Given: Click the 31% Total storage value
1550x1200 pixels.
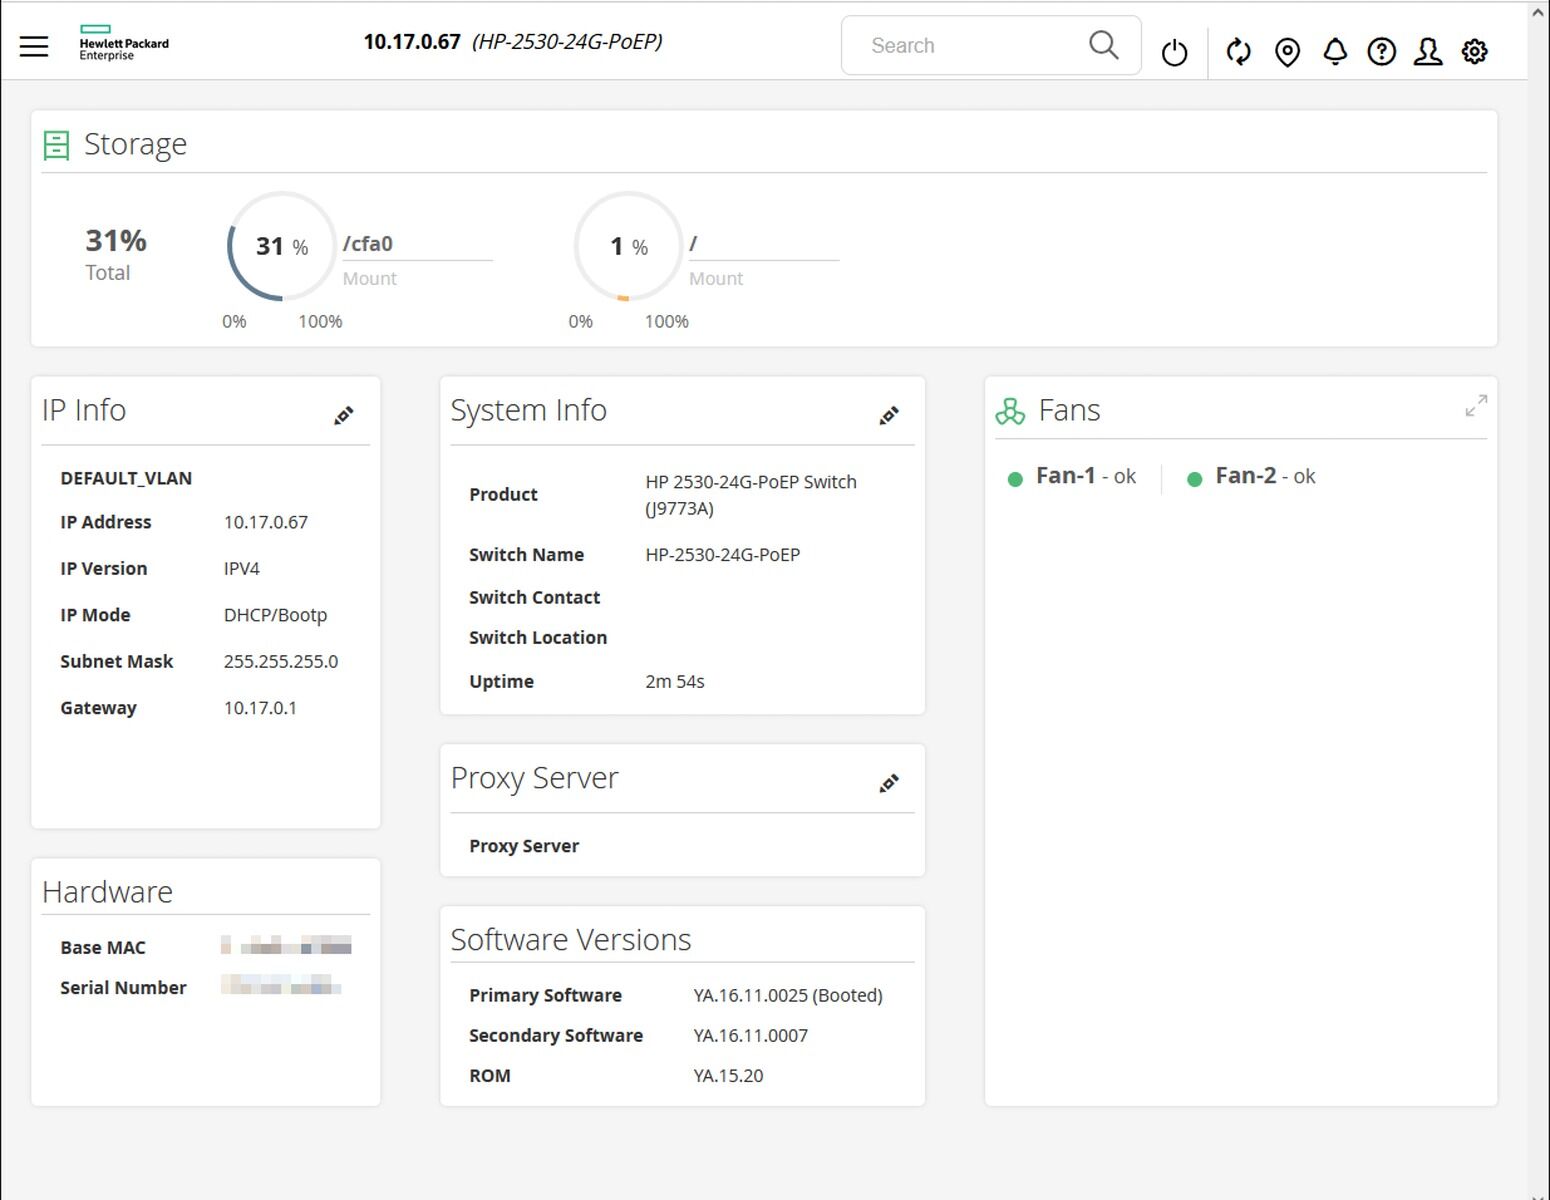Looking at the screenshot, I should point(116,240).
